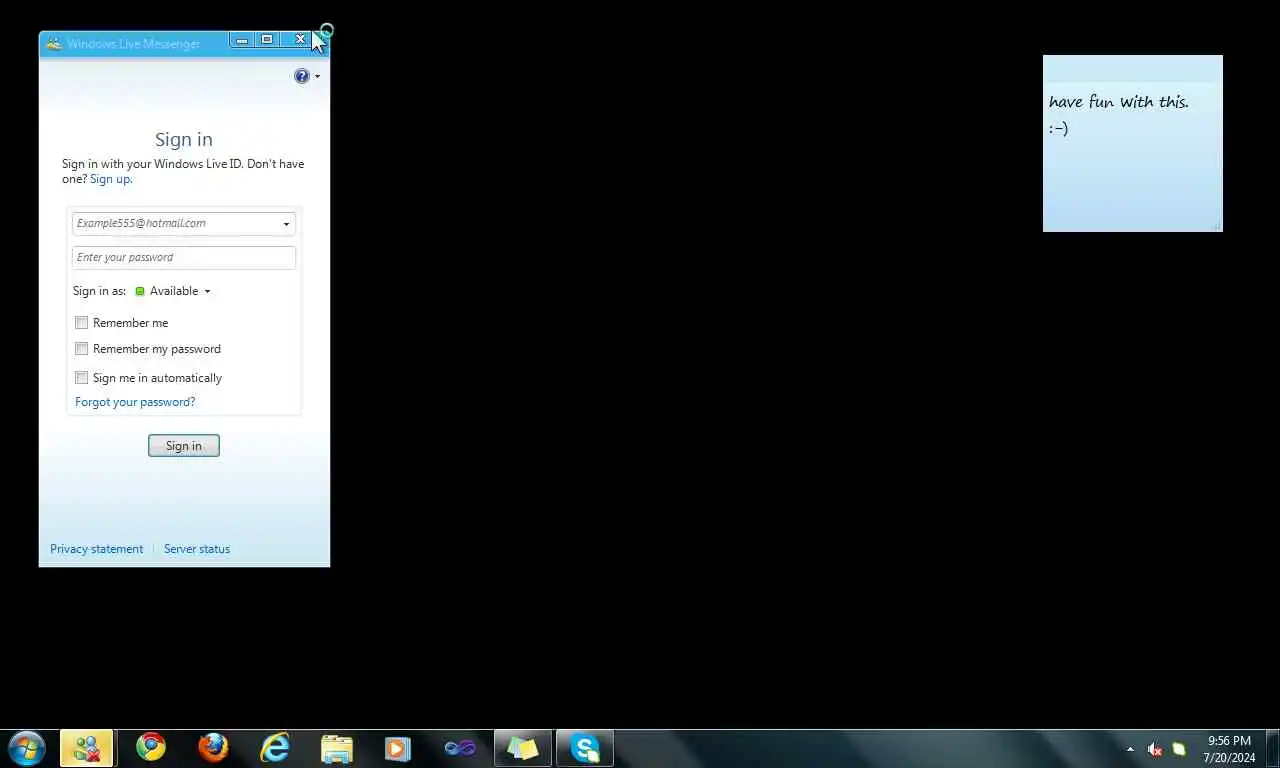Focus the Enter your password field

point(184,258)
